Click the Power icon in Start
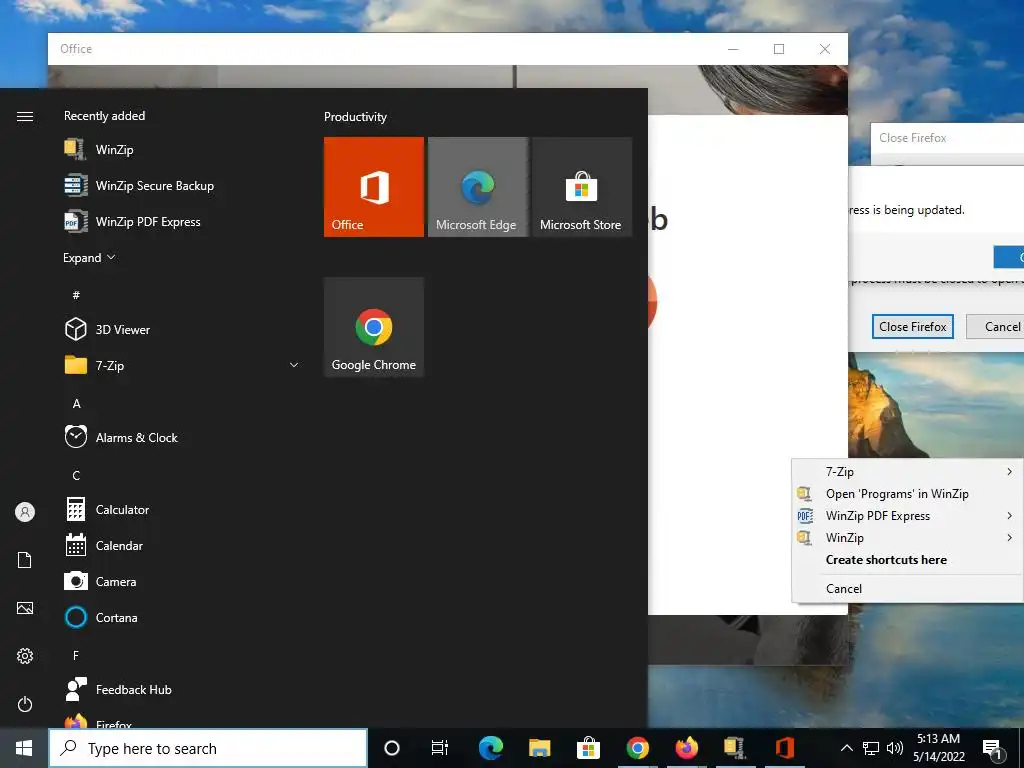 point(25,704)
